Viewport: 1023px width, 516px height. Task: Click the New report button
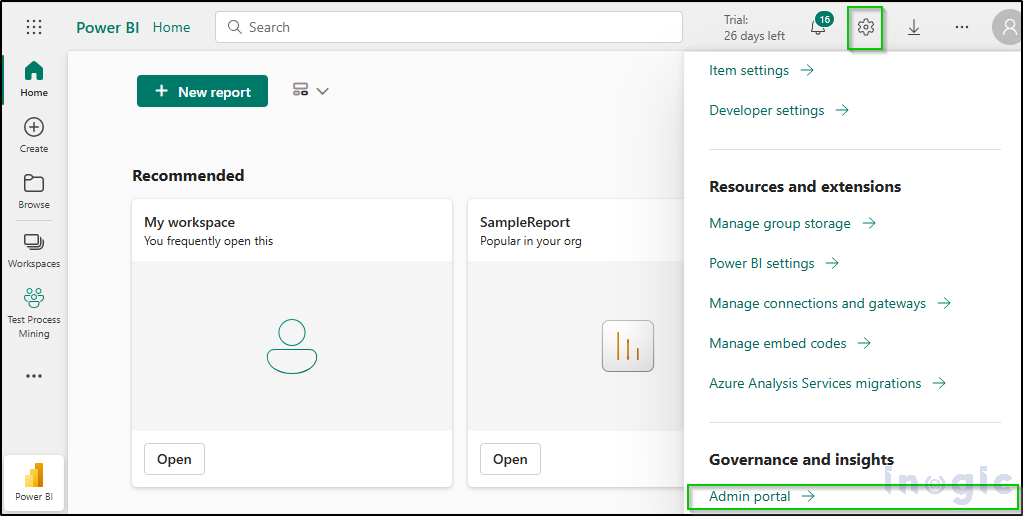coord(202,91)
